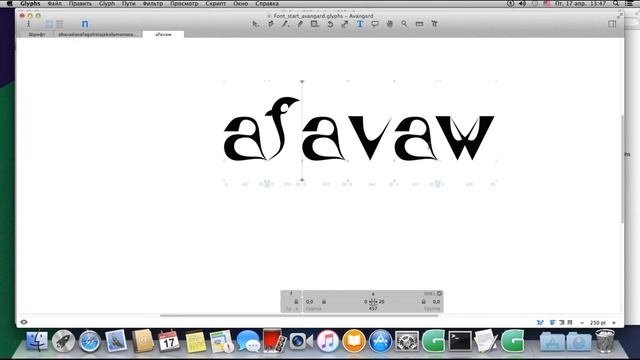Launch Safari from the Dock

tap(89, 341)
